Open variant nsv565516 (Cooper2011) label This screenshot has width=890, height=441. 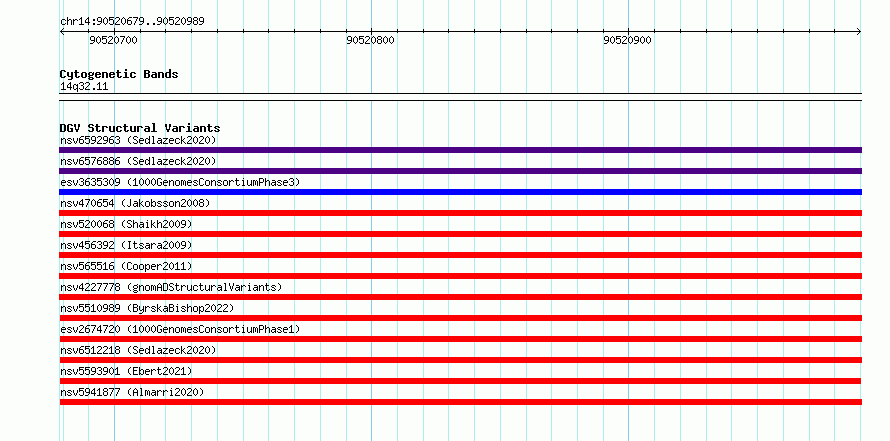pos(126,266)
